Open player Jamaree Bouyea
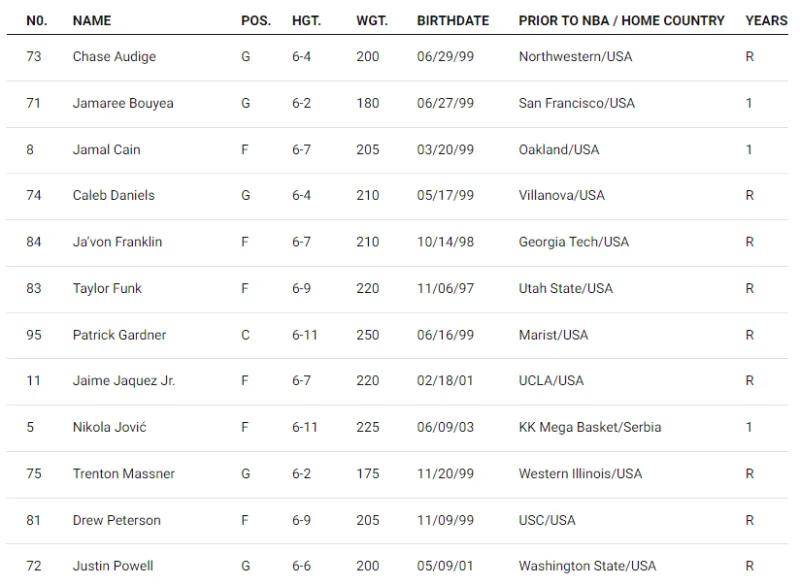800x585 pixels. coord(123,103)
